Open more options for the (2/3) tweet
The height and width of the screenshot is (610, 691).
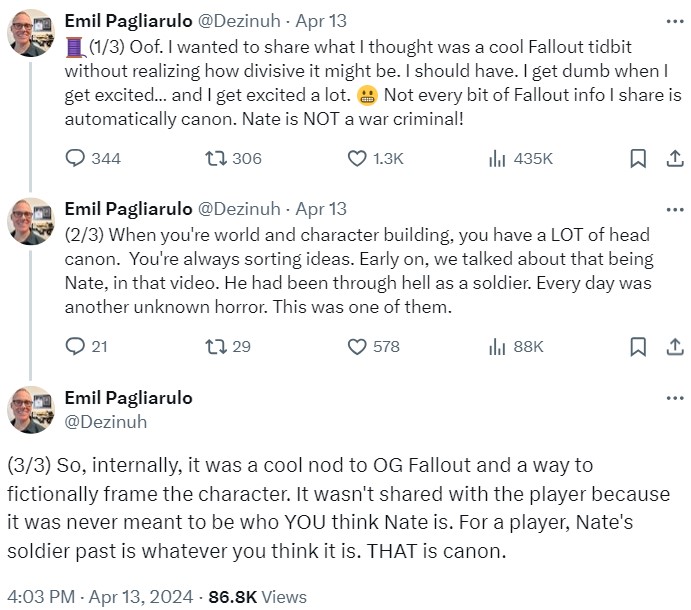tap(674, 209)
